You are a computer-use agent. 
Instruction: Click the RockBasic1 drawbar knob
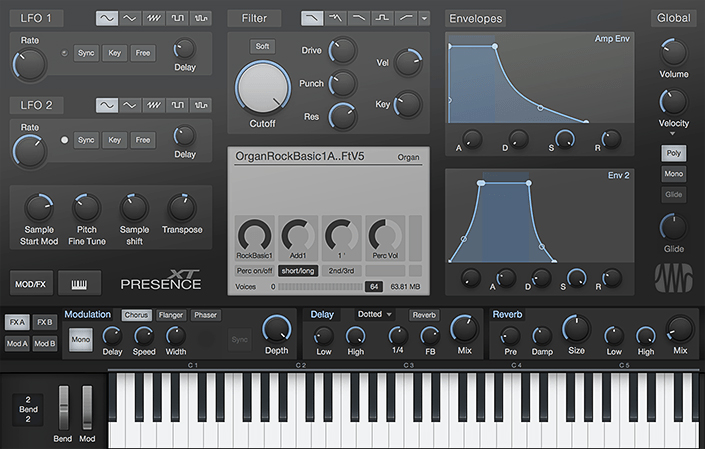(254, 236)
